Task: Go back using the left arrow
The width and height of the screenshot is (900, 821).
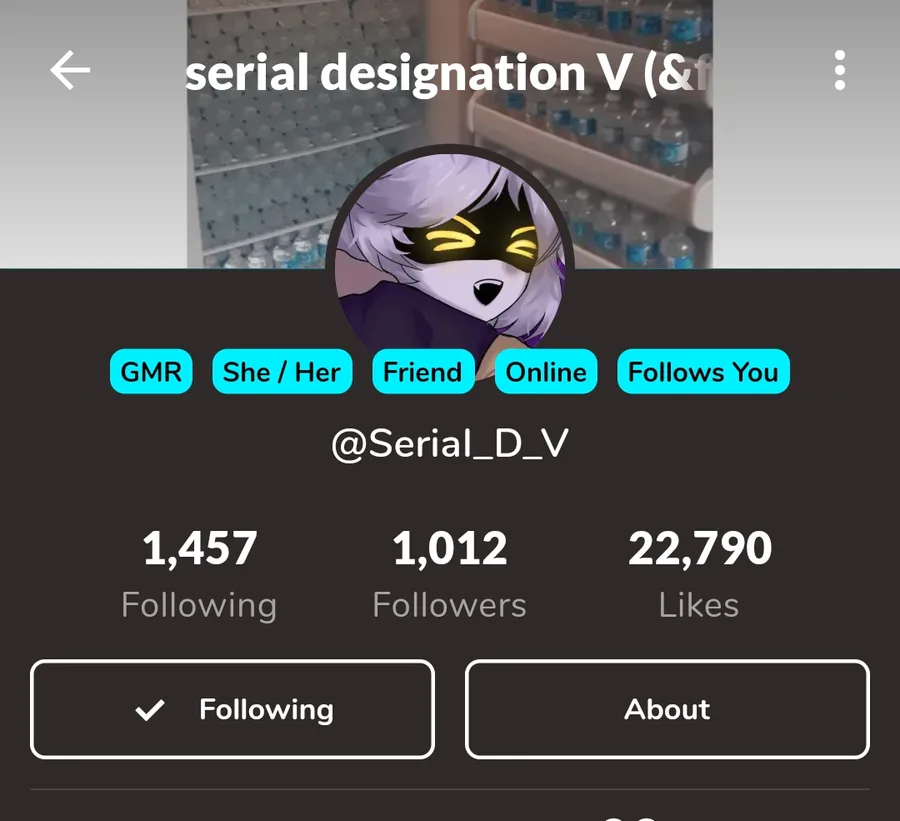Action: tap(70, 70)
